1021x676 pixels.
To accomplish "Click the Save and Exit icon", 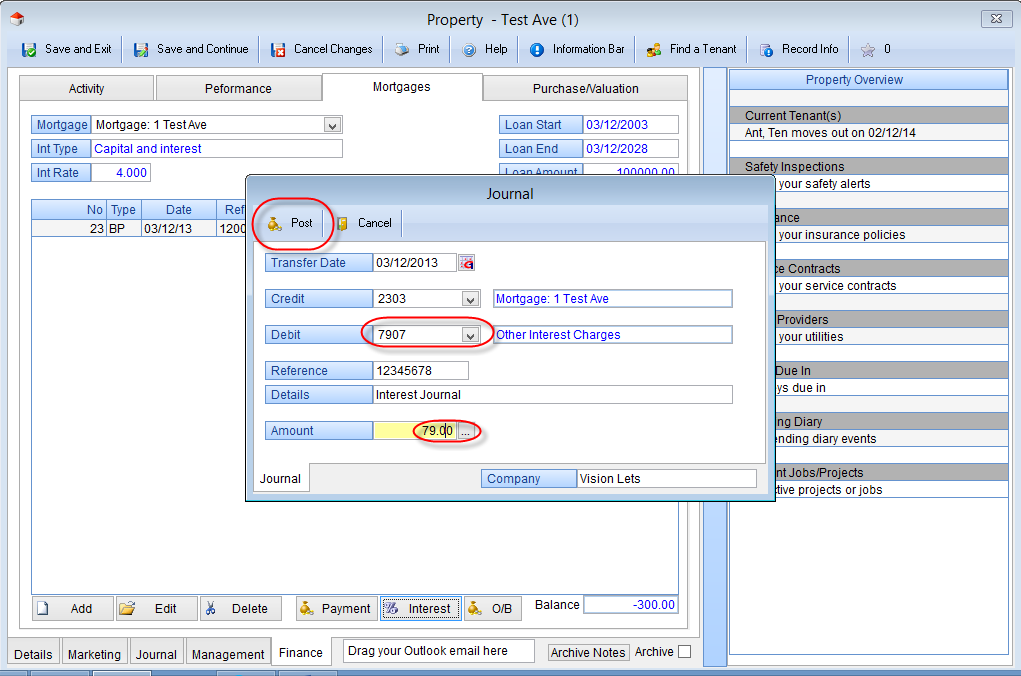I will [29, 49].
